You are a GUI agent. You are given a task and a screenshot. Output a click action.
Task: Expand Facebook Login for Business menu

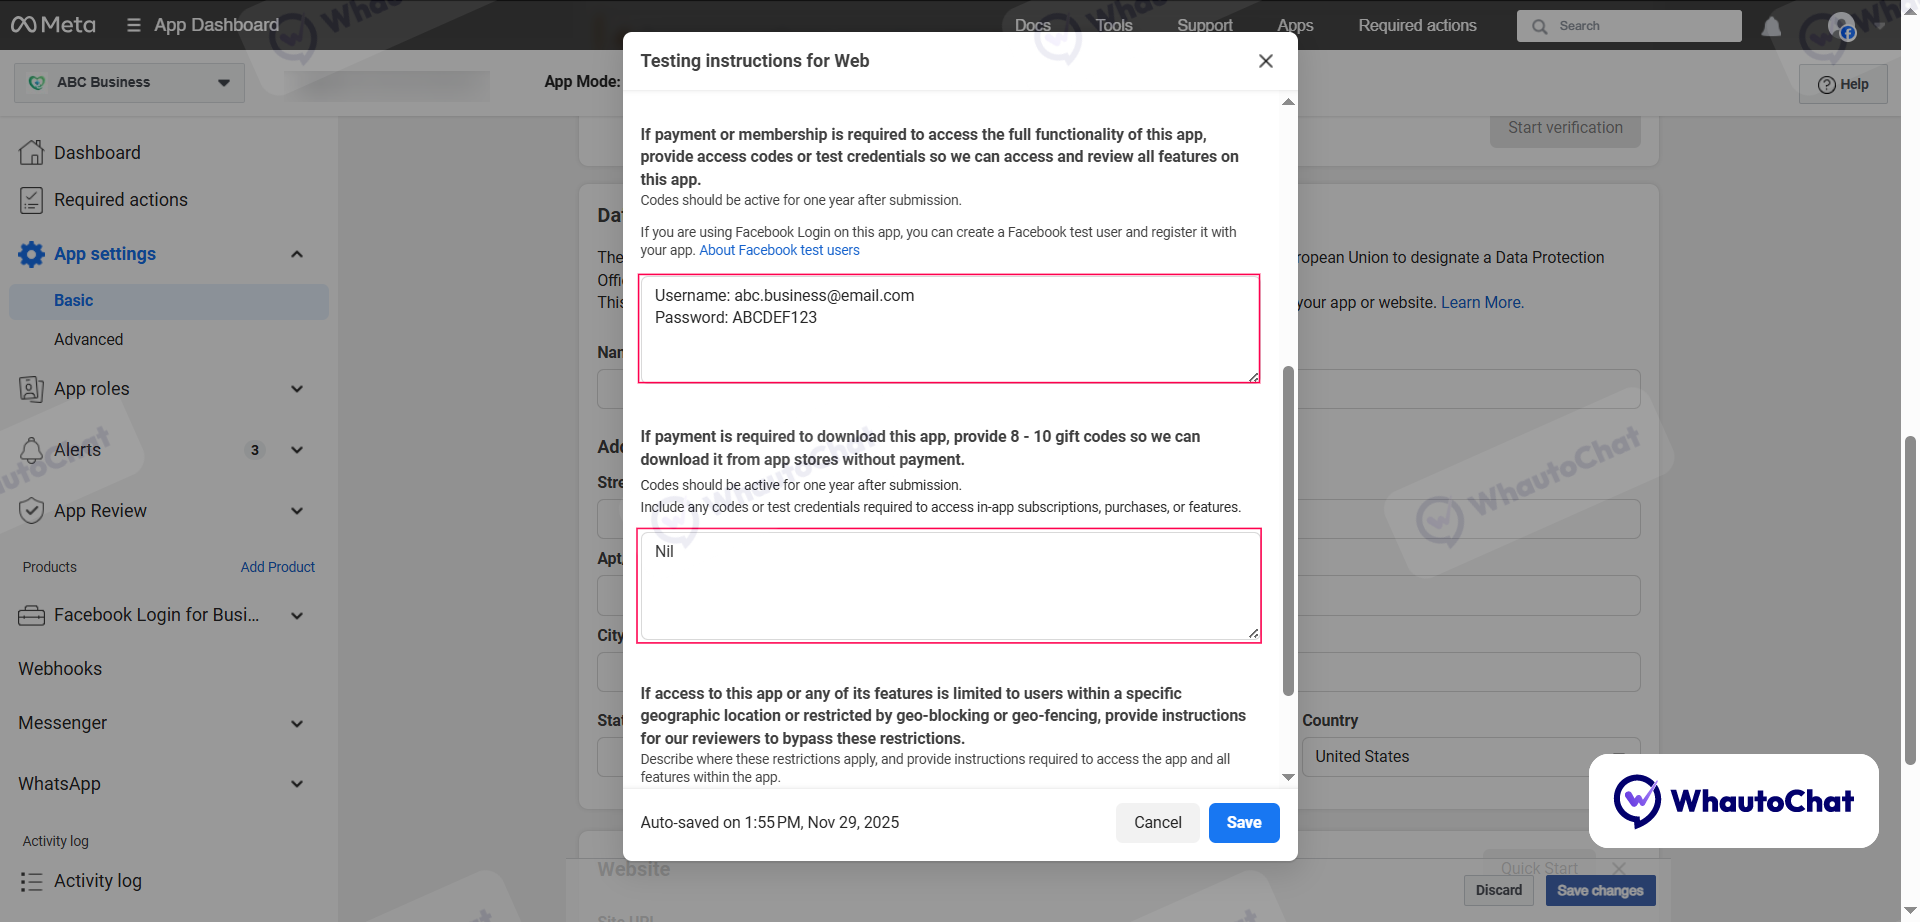tap(297, 616)
